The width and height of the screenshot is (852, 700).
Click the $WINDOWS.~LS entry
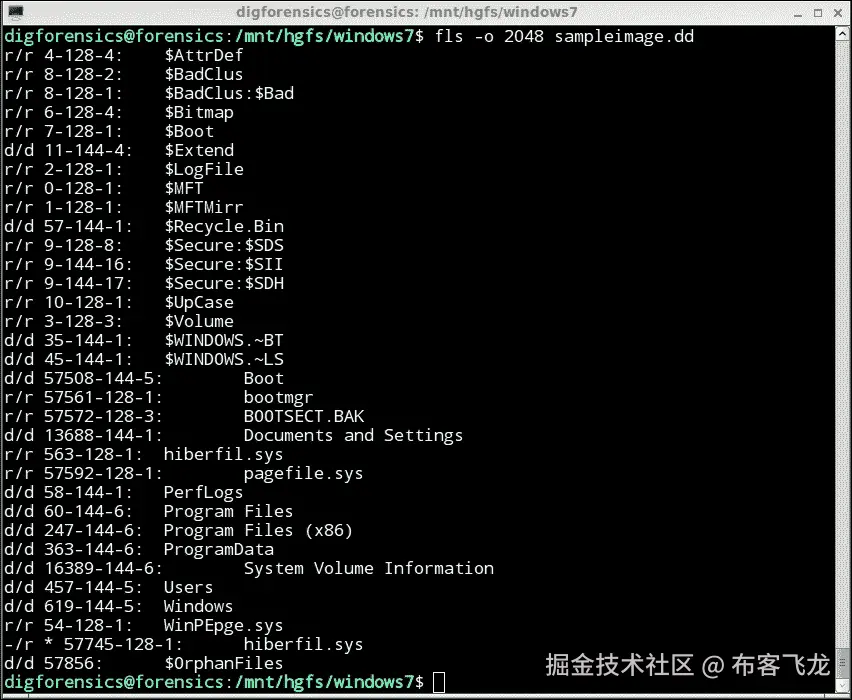click(x=224, y=360)
